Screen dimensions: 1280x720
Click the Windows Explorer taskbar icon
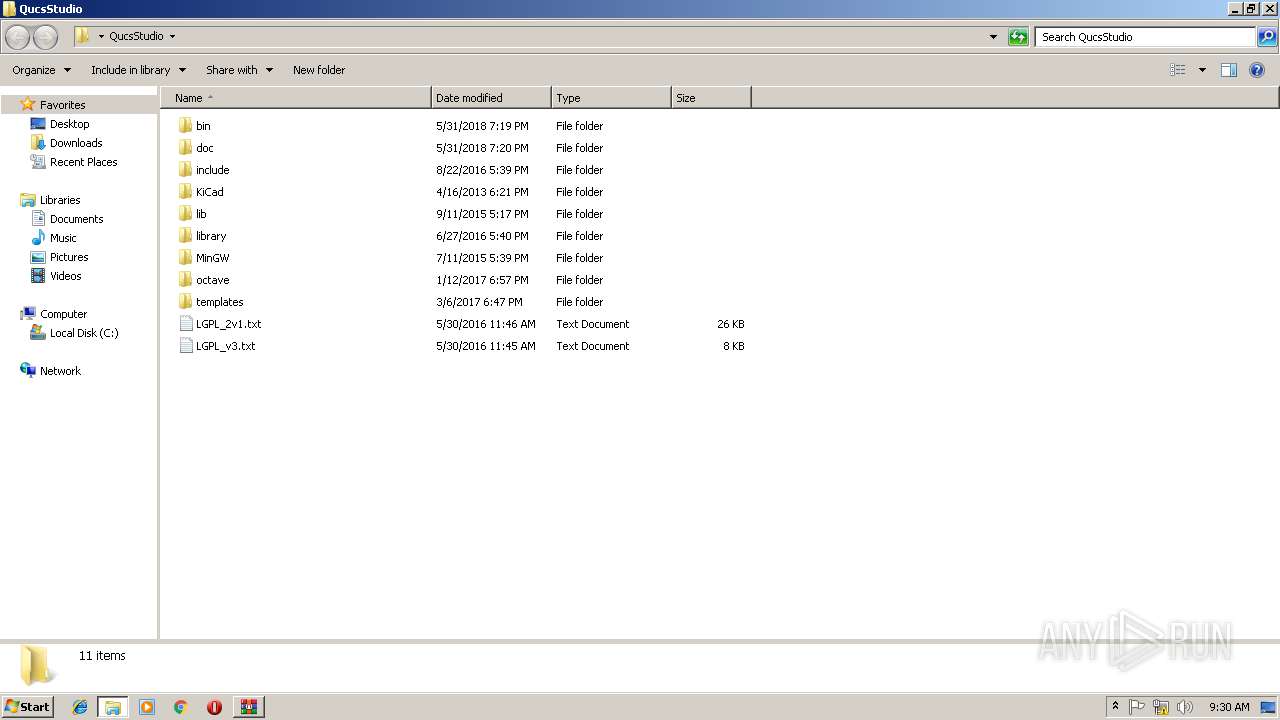point(113,707)
